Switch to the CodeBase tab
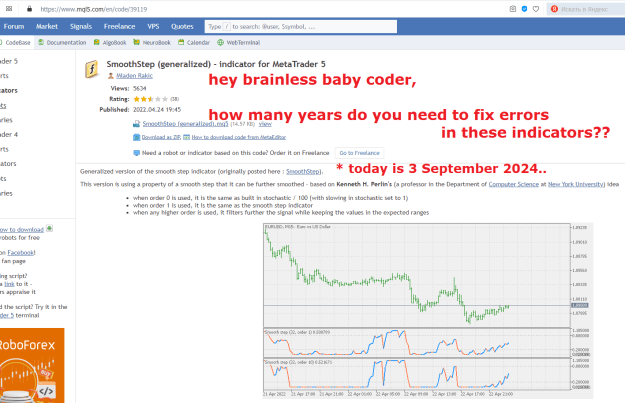625x403 pixels. tap(18, 42)
